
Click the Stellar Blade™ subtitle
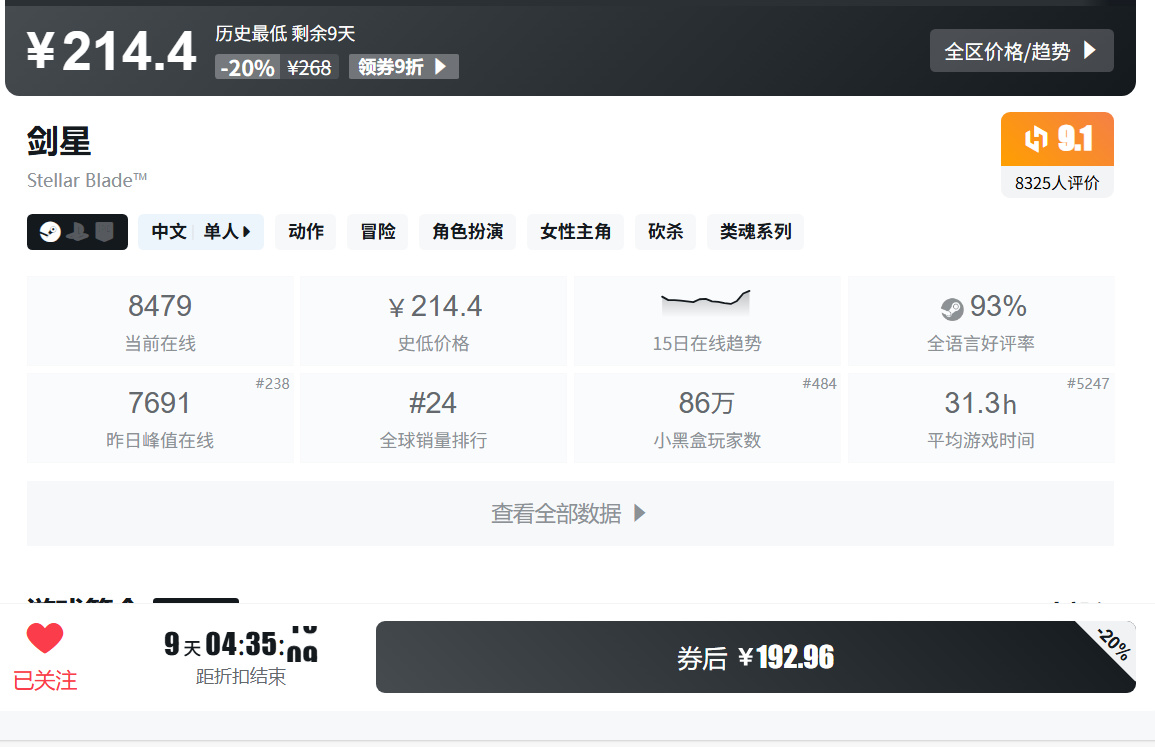pos(87,180)
